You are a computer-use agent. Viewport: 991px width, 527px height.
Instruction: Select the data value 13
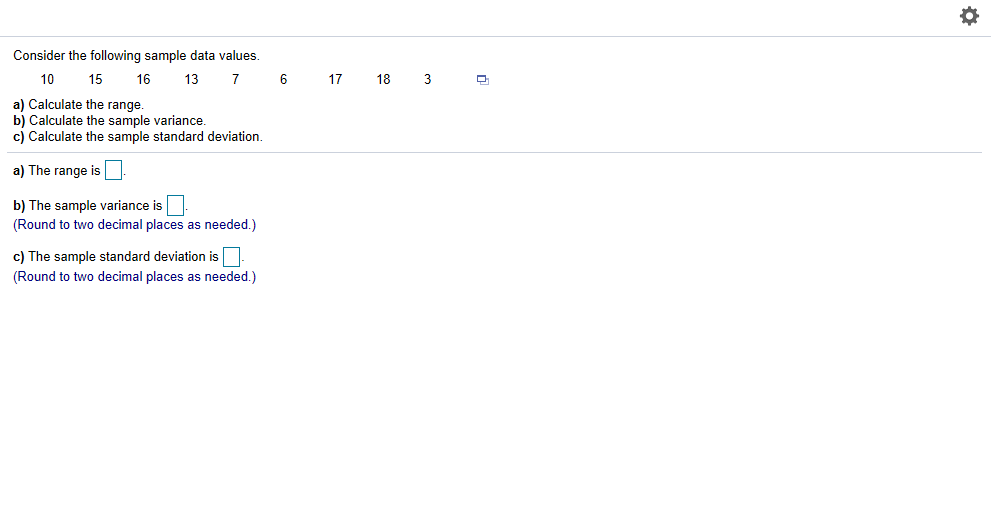tap(192, 79)
